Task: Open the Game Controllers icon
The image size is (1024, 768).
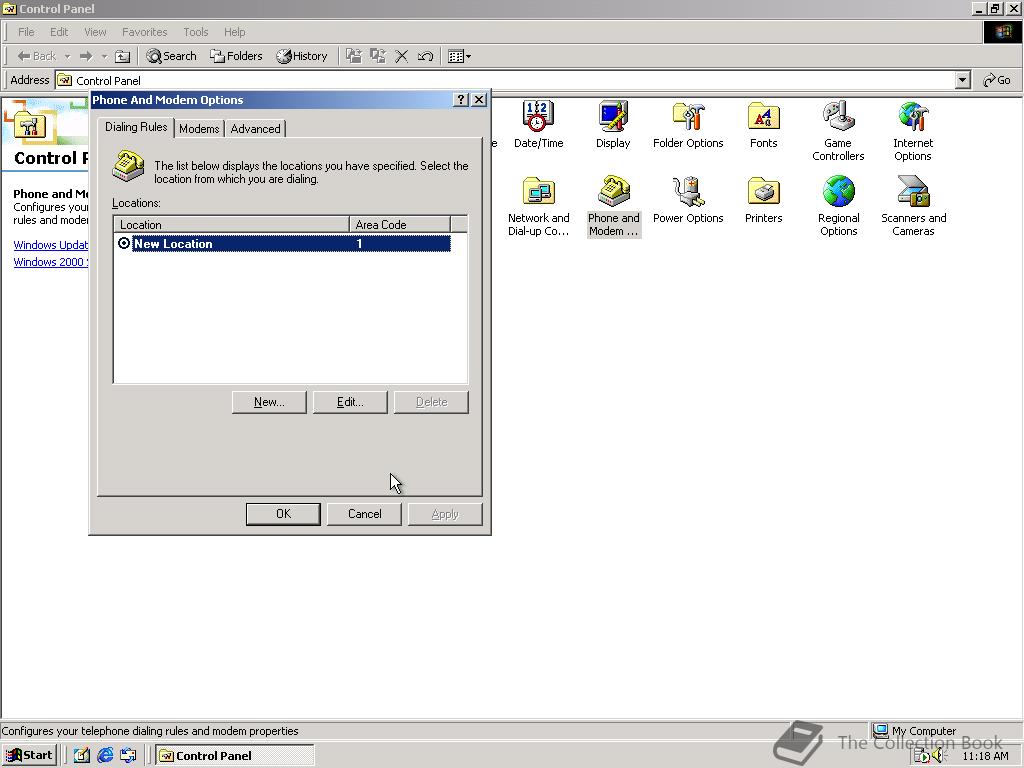Action: [x=838, y=131]
